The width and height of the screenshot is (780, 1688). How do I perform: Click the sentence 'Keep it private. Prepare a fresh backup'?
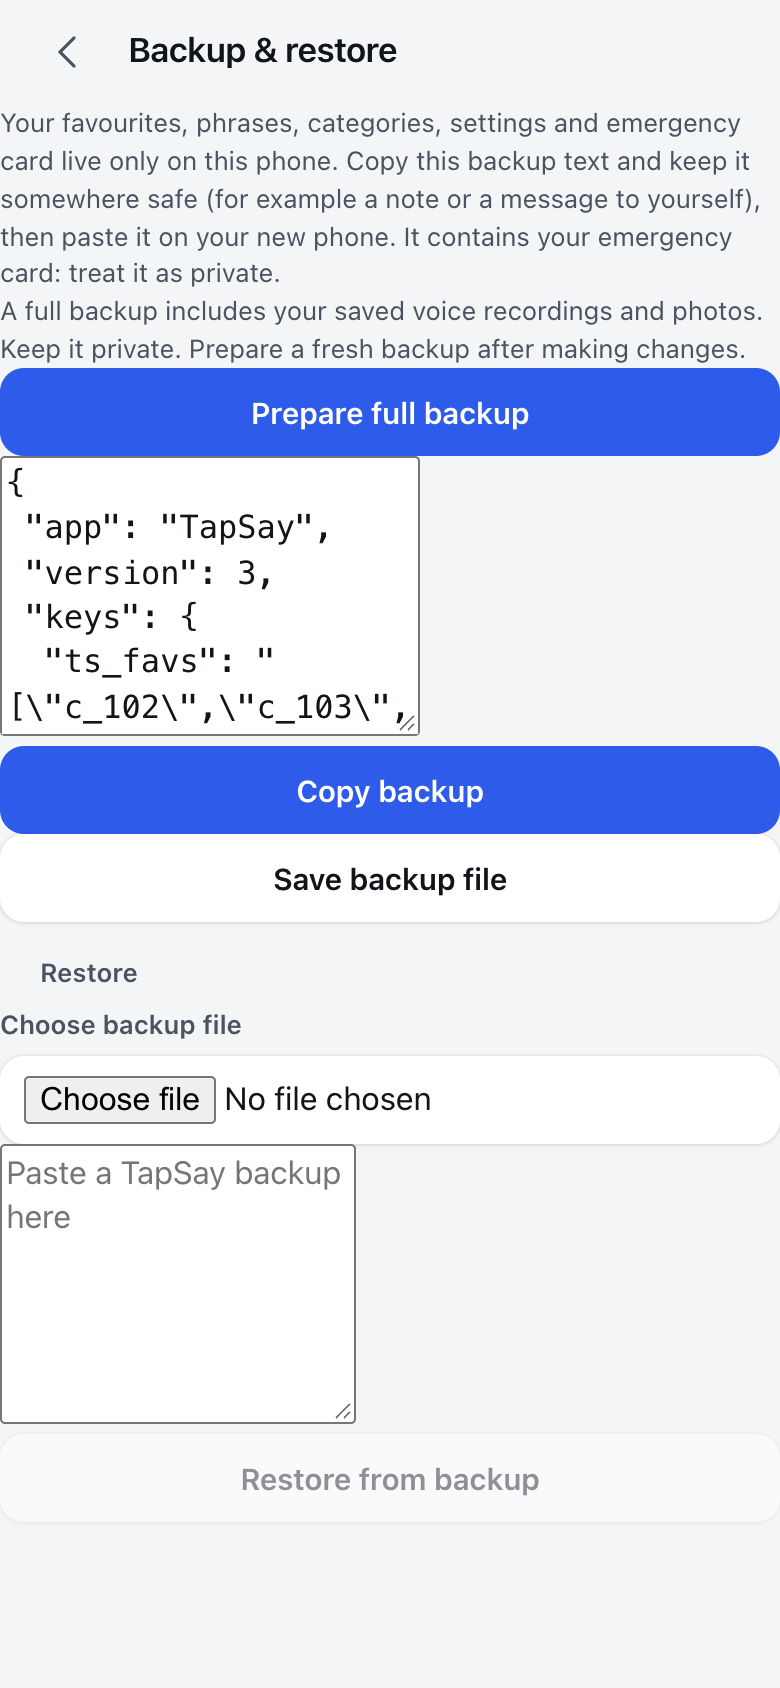coord(373,349)
